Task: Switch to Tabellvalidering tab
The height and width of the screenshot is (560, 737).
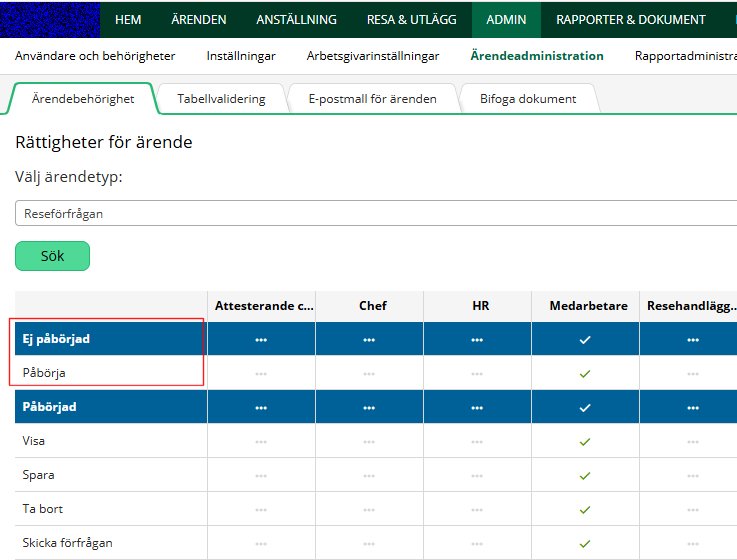Action: tap(221, 99)
